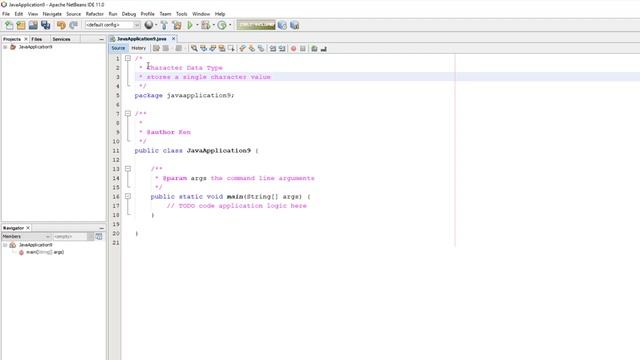
Task: Open the Debug Project dropdown arrow
Action: click(213, 25)
